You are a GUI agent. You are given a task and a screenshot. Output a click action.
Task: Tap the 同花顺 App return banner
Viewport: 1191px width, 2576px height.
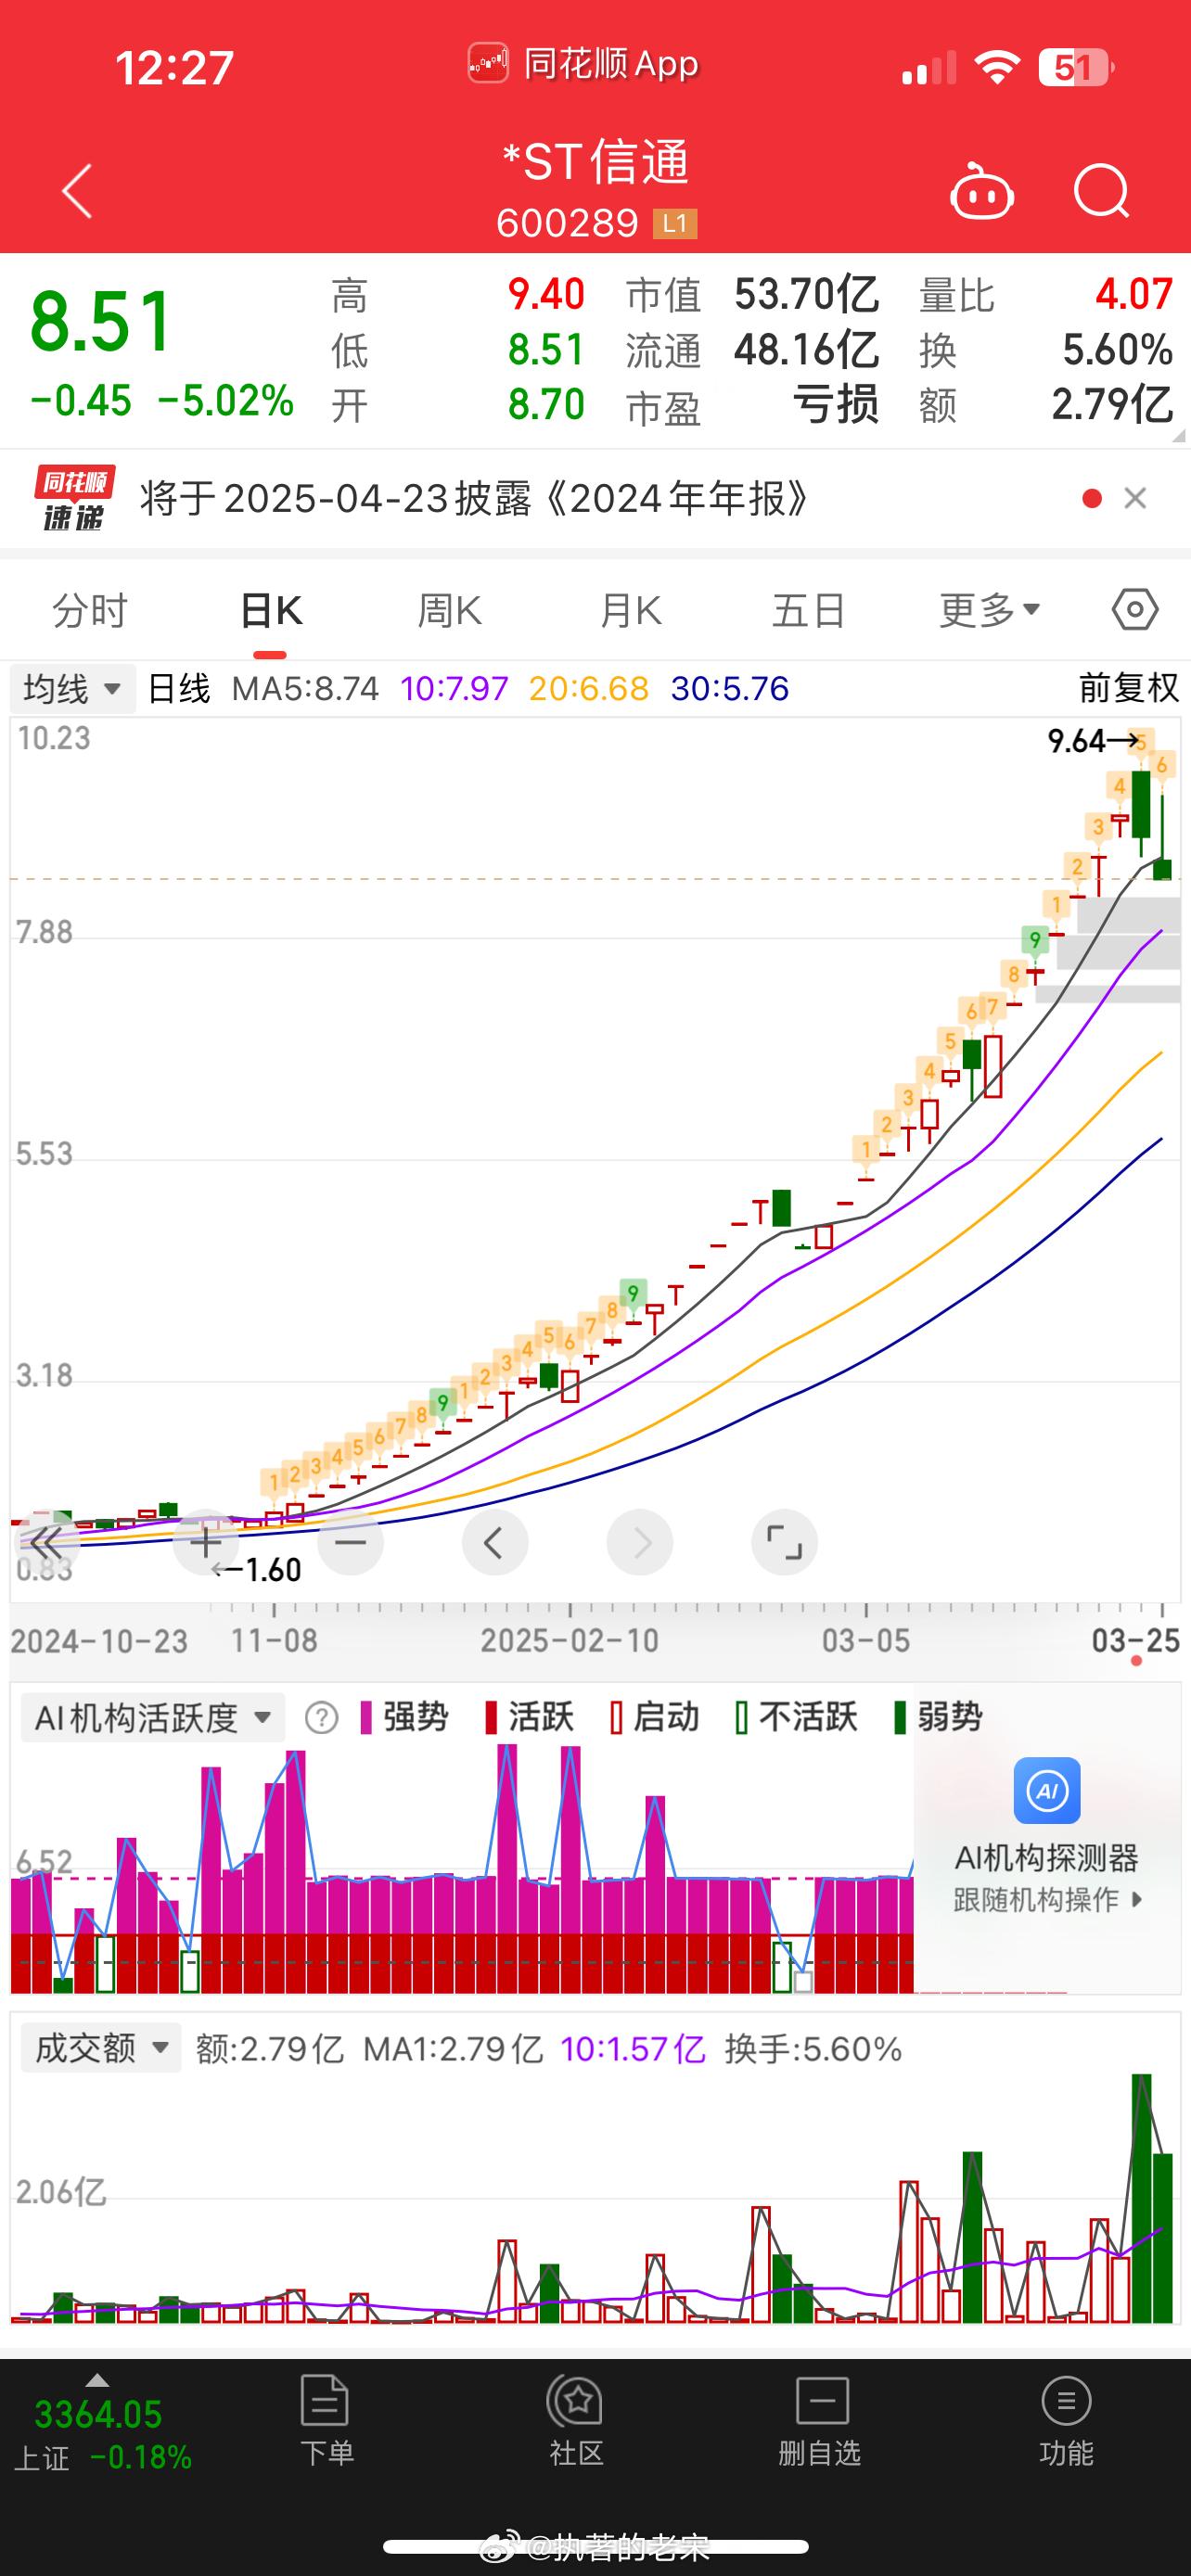(x=584, y=64)
